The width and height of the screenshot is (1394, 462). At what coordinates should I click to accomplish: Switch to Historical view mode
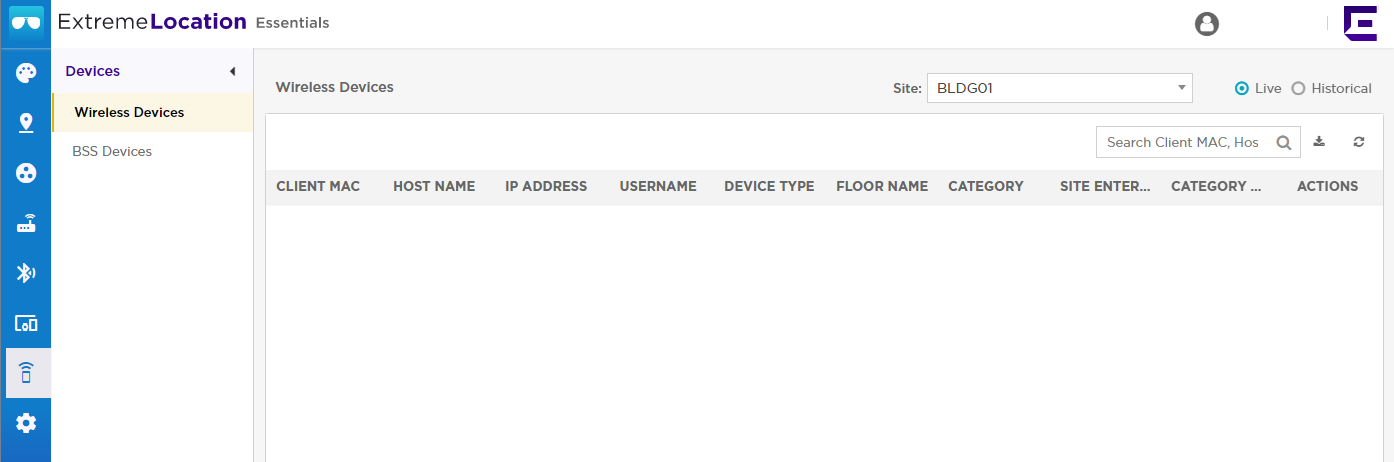1298,88
